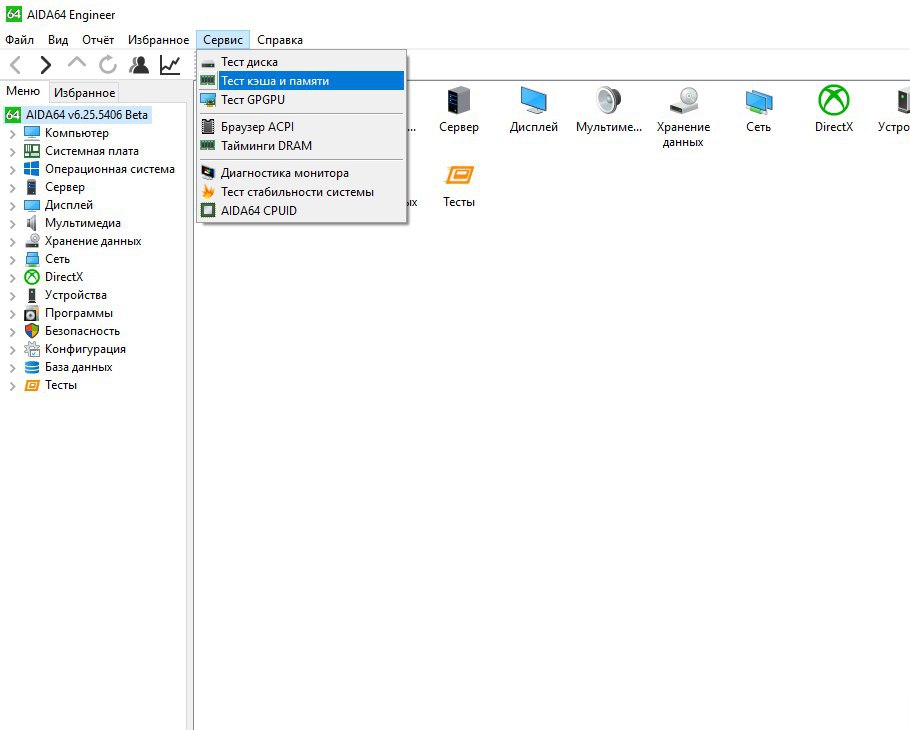Select Устройства in the tree

coord(75,295)
